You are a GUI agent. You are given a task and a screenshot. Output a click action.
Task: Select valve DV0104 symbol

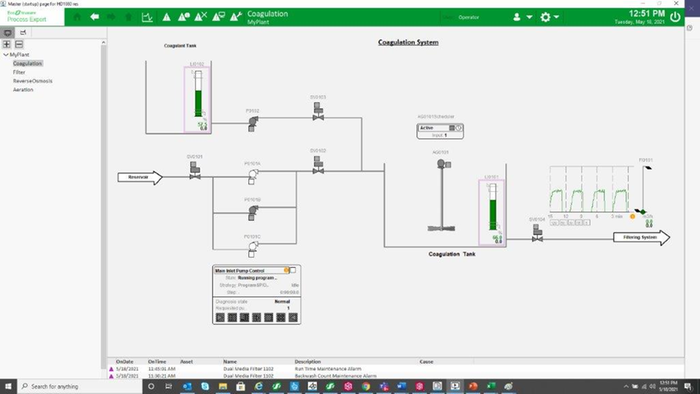538,233
